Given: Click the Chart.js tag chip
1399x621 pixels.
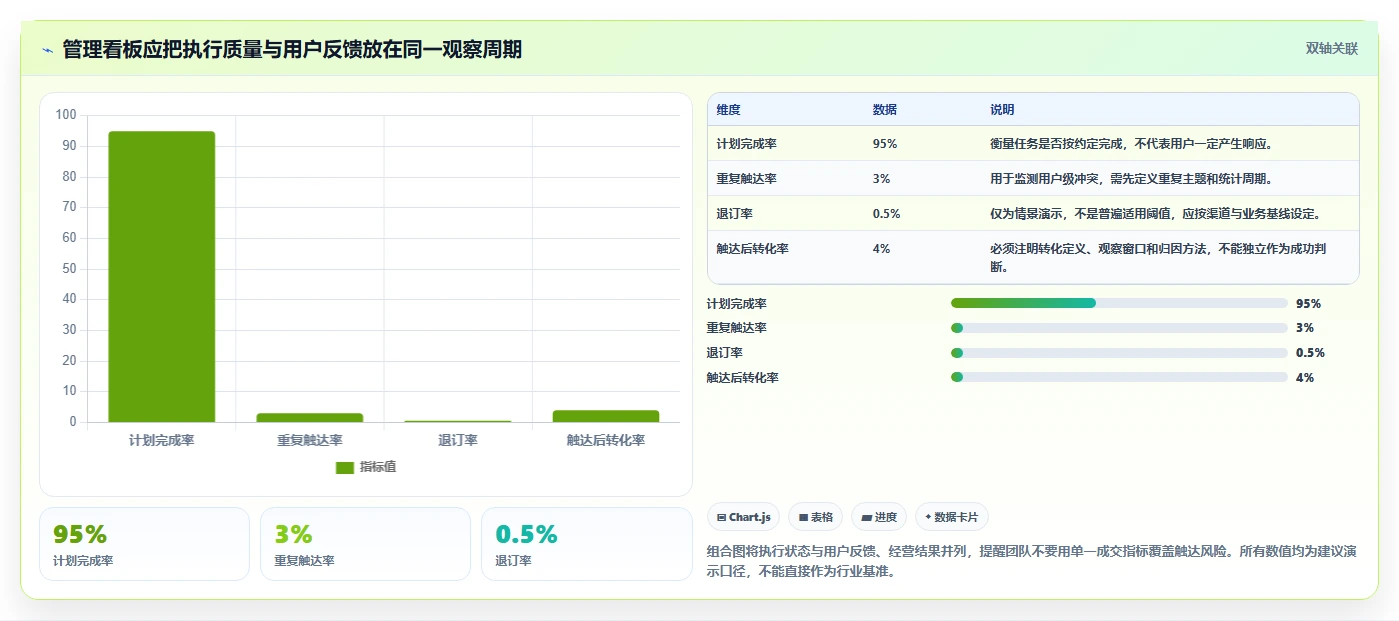Looking at the screenshot, I should [743, 517].
